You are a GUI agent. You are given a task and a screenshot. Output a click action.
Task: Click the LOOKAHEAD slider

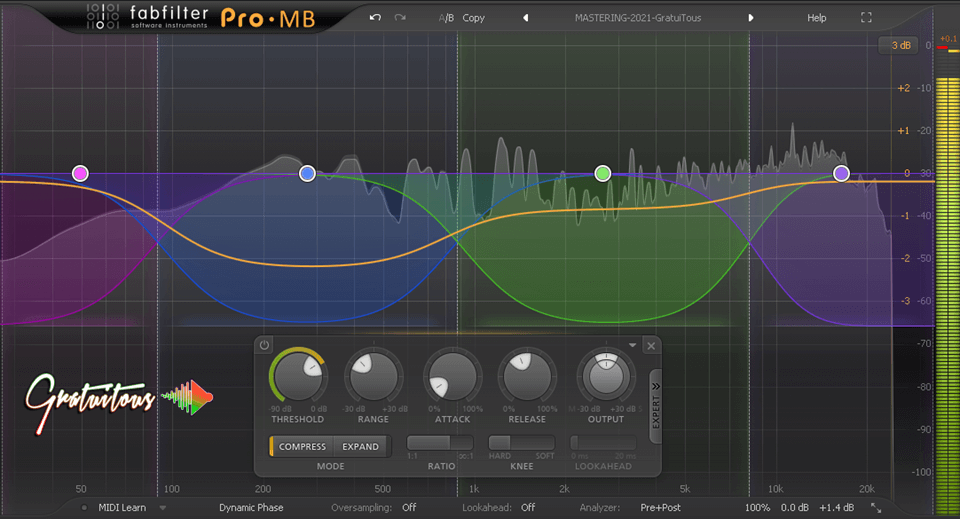(x=603, y=442)
